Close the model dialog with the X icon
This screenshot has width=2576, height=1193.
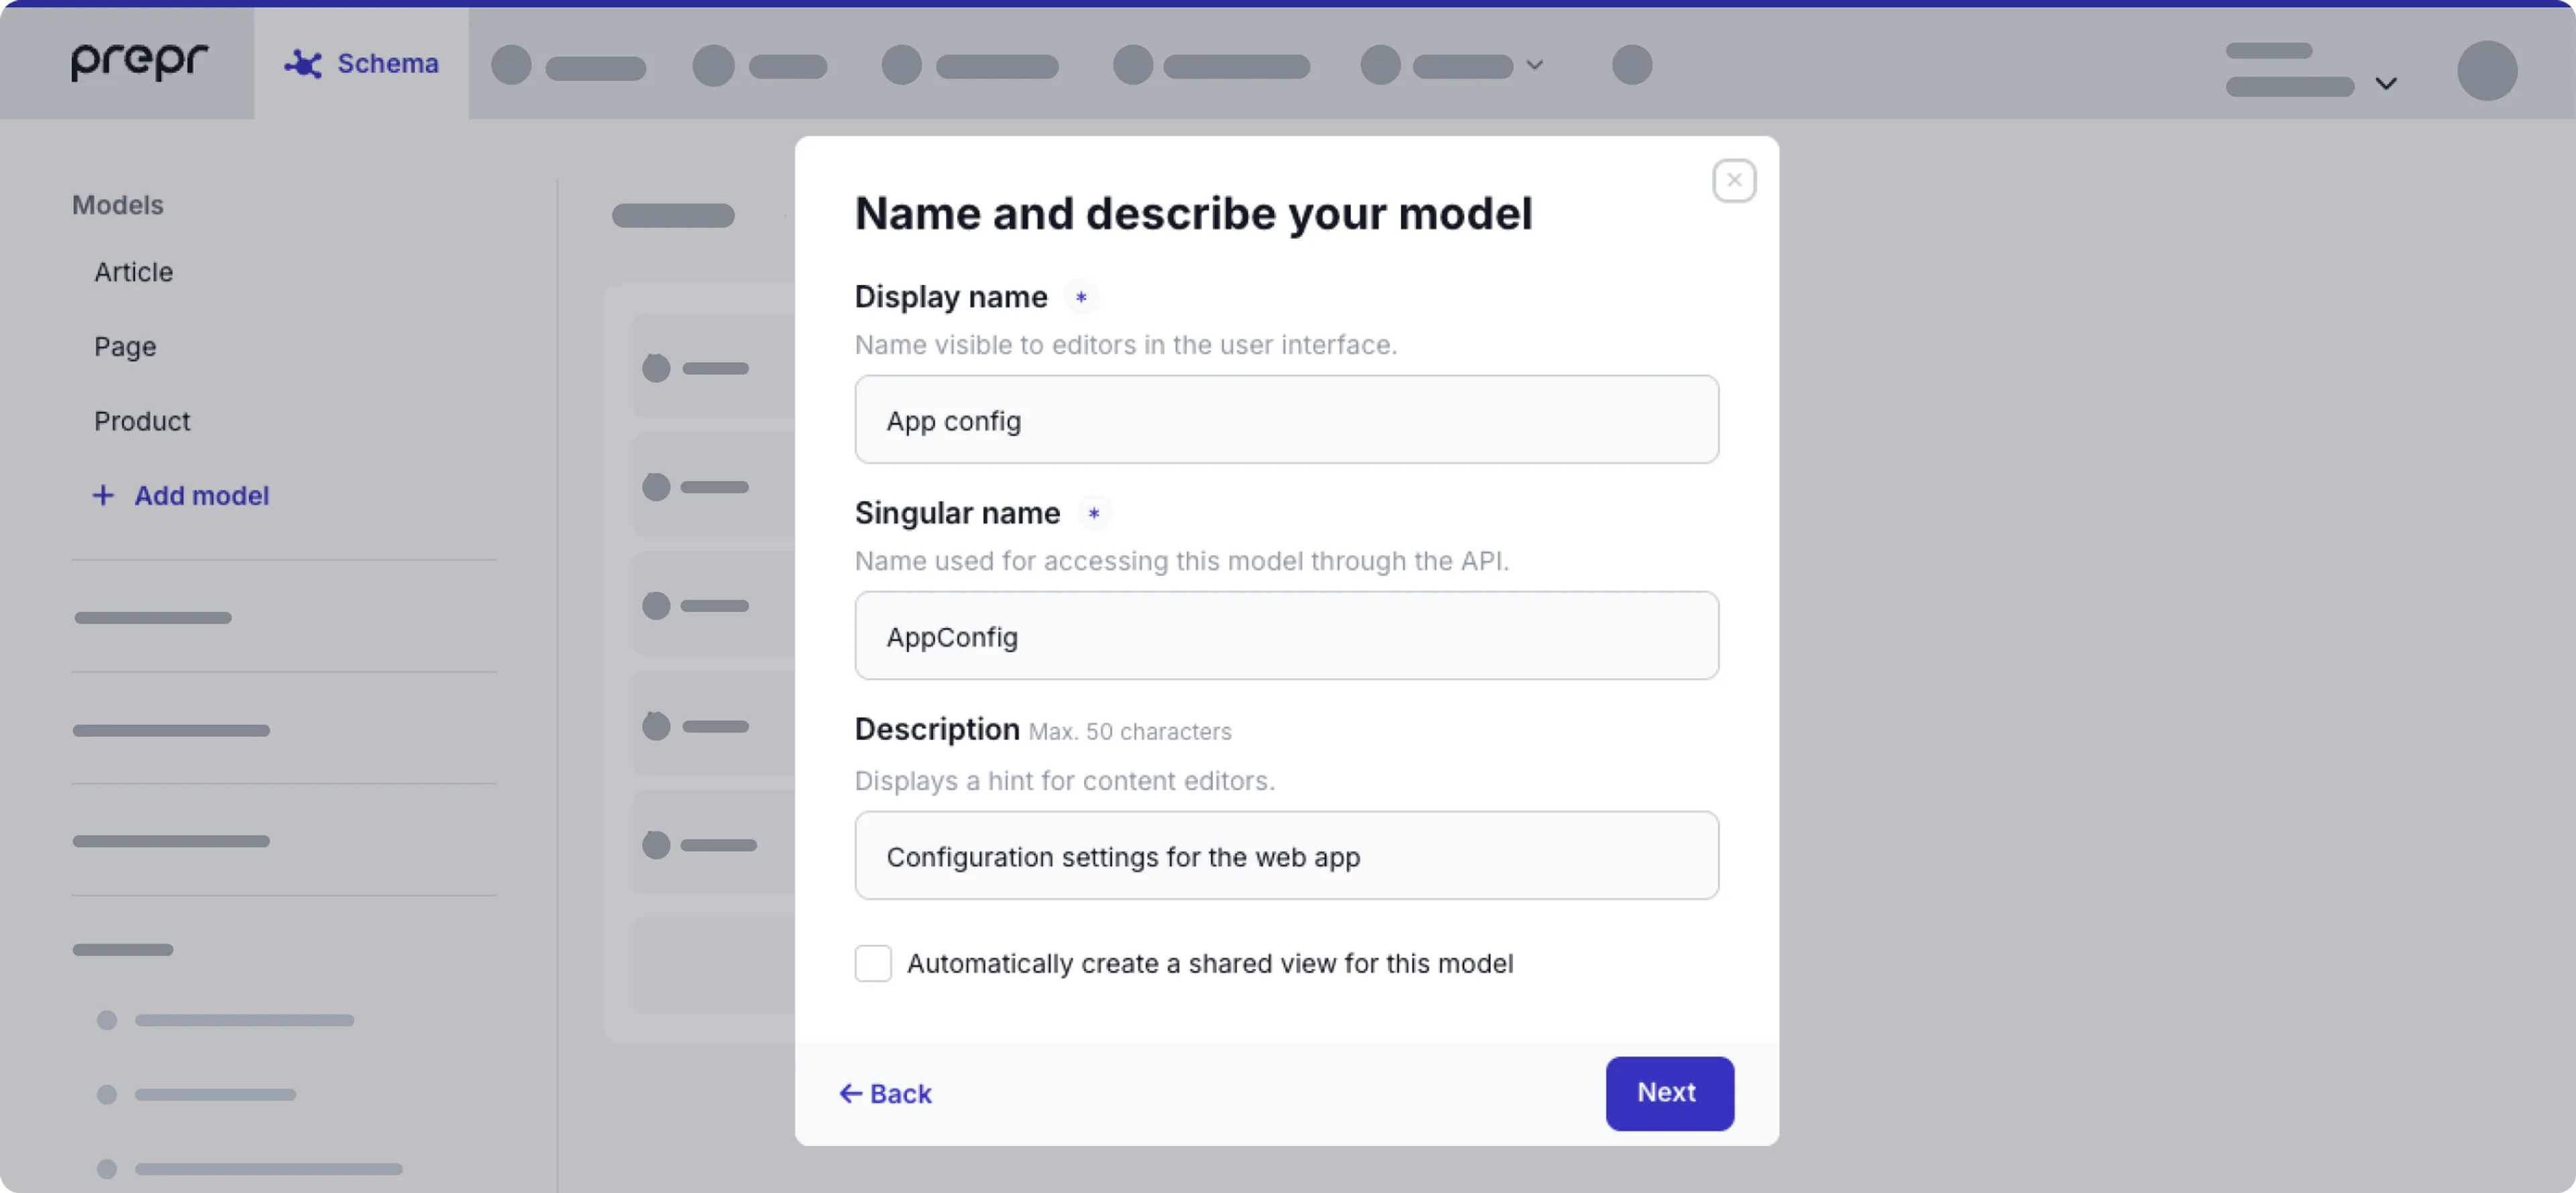pyautogui.click(x=1734, y=180)
